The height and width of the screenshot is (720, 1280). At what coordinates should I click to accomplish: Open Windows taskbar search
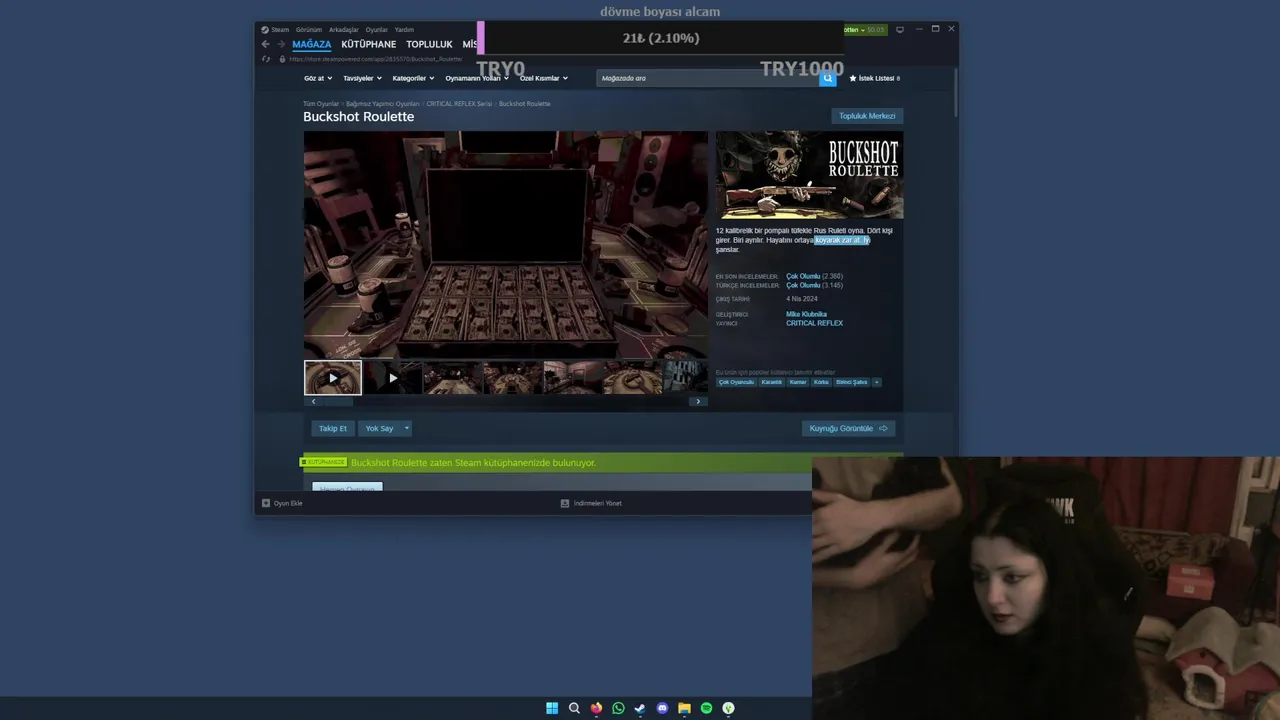click(x=574, y=708)
